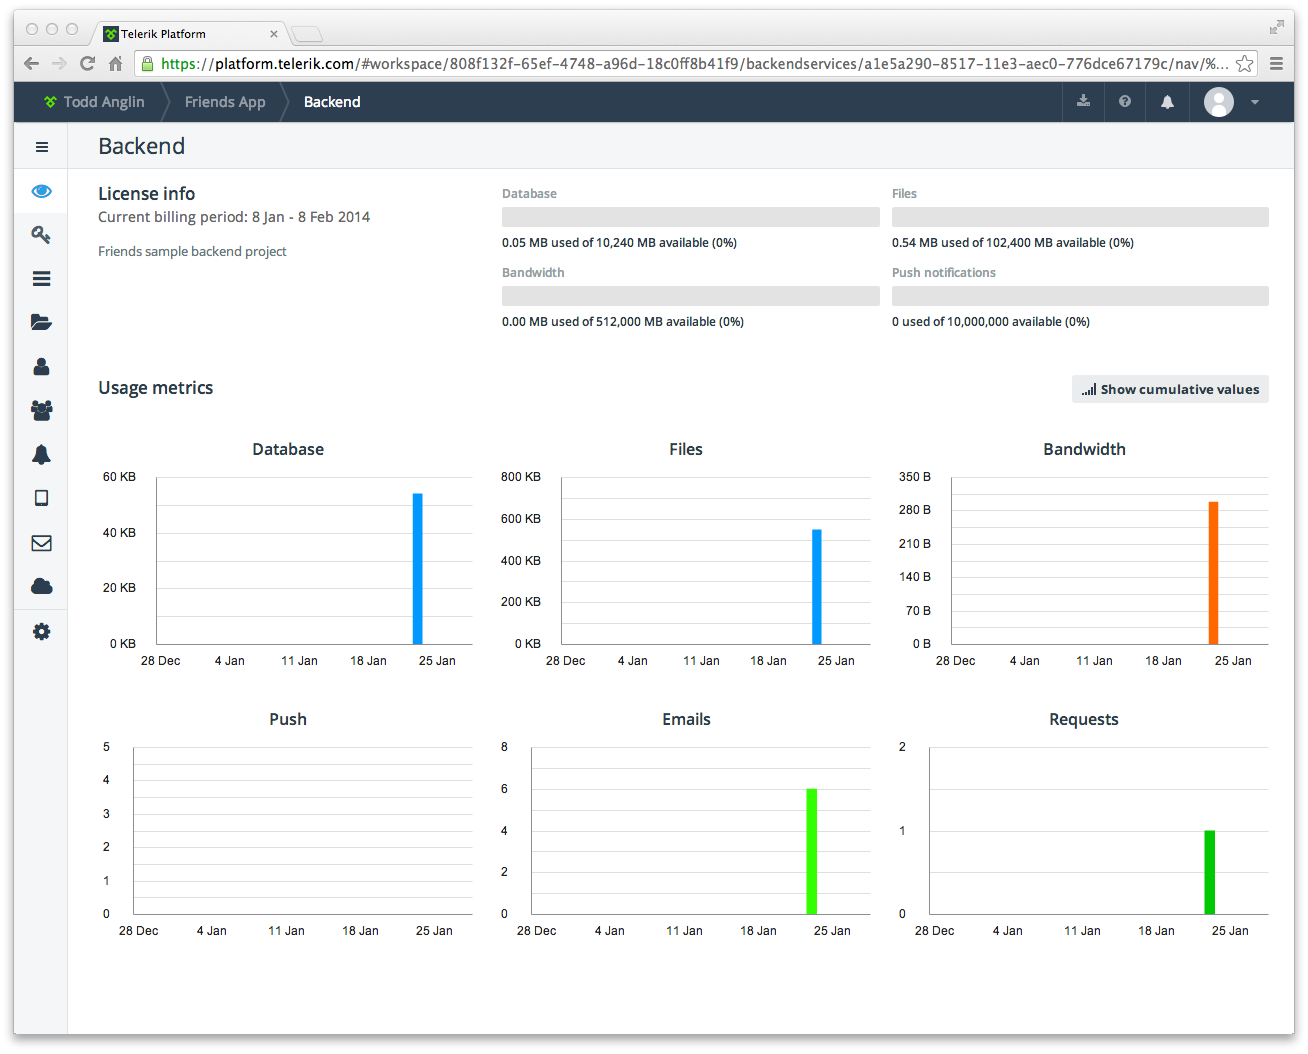The width and height of the screenshot is (1308, 1054).
Task: Toggle Show cumulative values
Action: point(1170,389)
